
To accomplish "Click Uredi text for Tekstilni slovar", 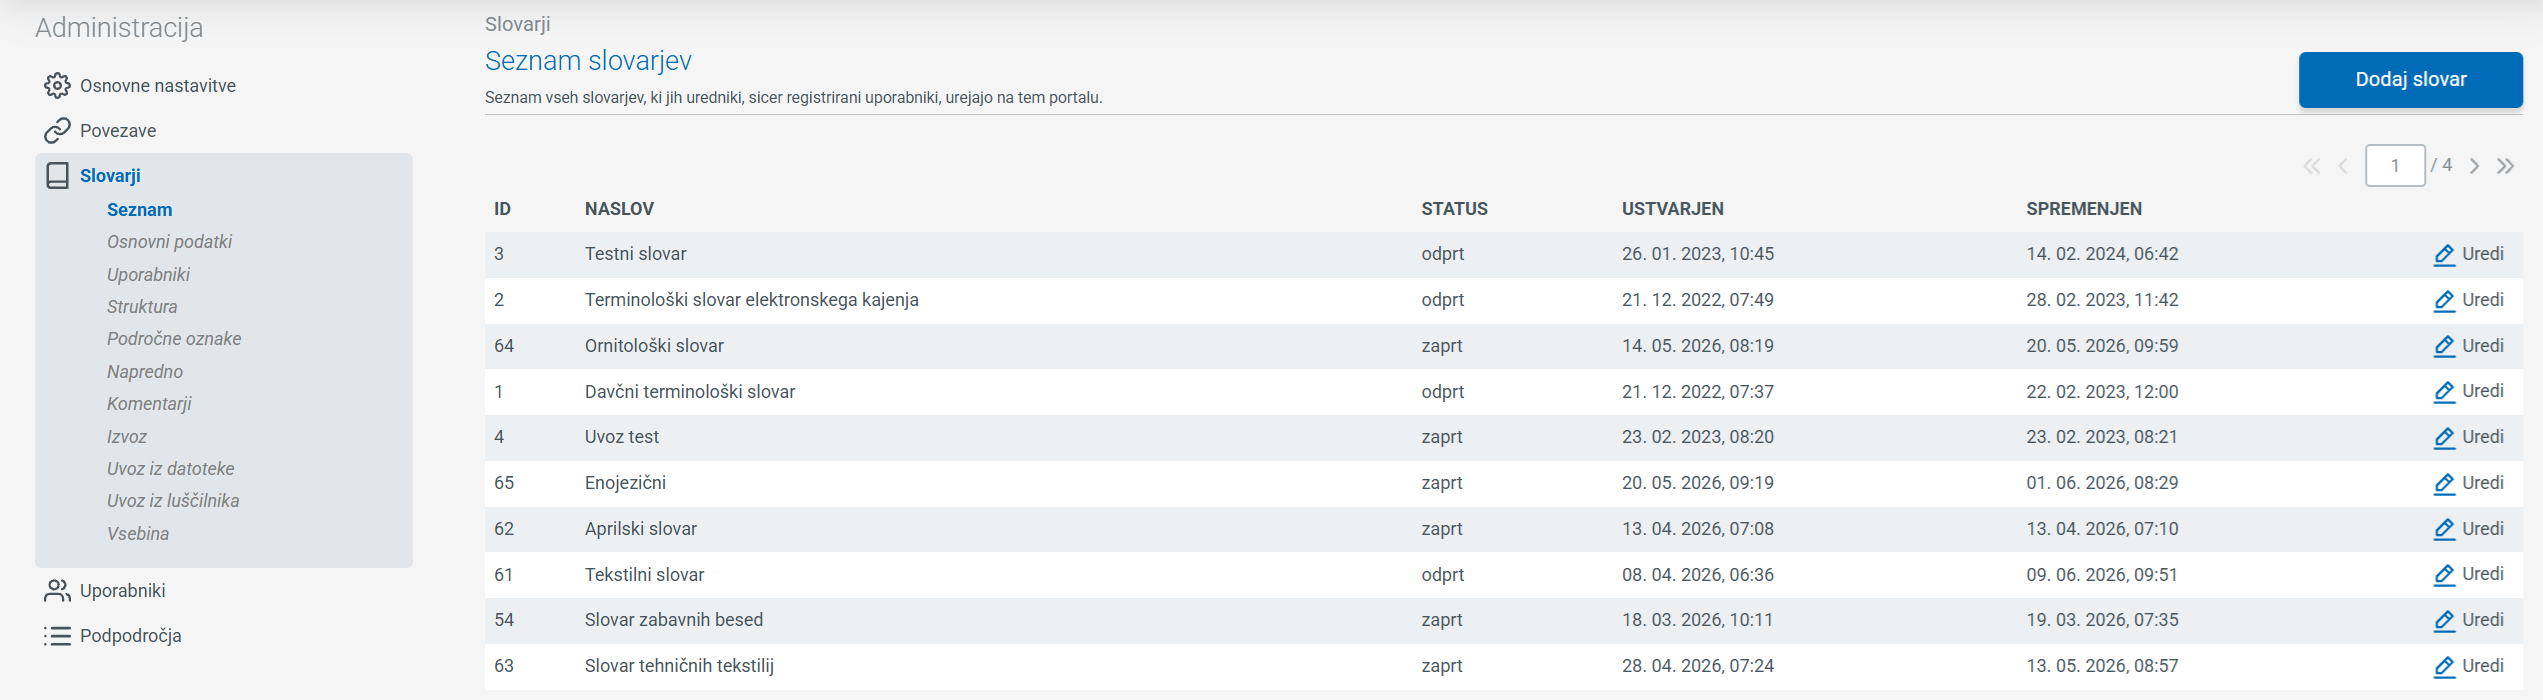I will tap(2483, 574).
